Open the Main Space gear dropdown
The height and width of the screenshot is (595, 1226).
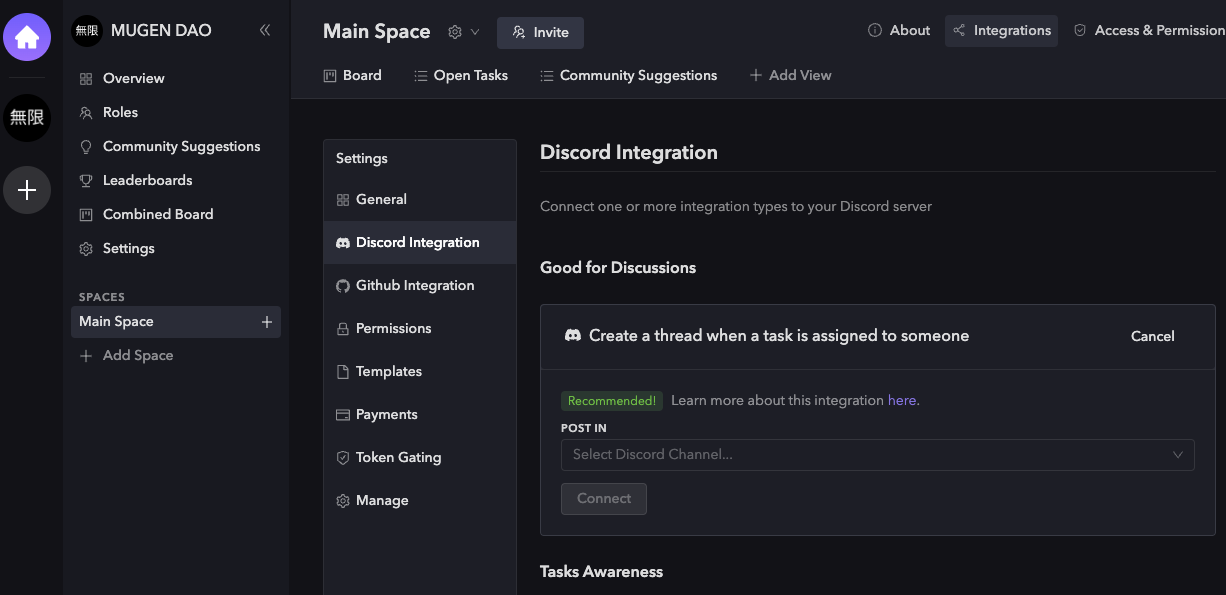pos(463,32)
